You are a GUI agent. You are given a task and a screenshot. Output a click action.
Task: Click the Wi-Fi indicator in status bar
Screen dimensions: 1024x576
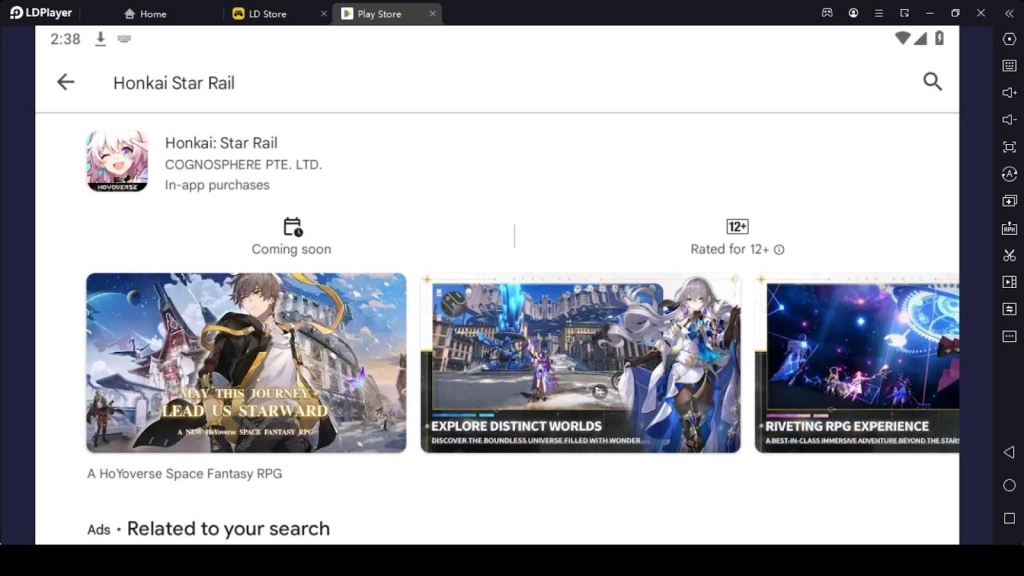click(903, 38)
